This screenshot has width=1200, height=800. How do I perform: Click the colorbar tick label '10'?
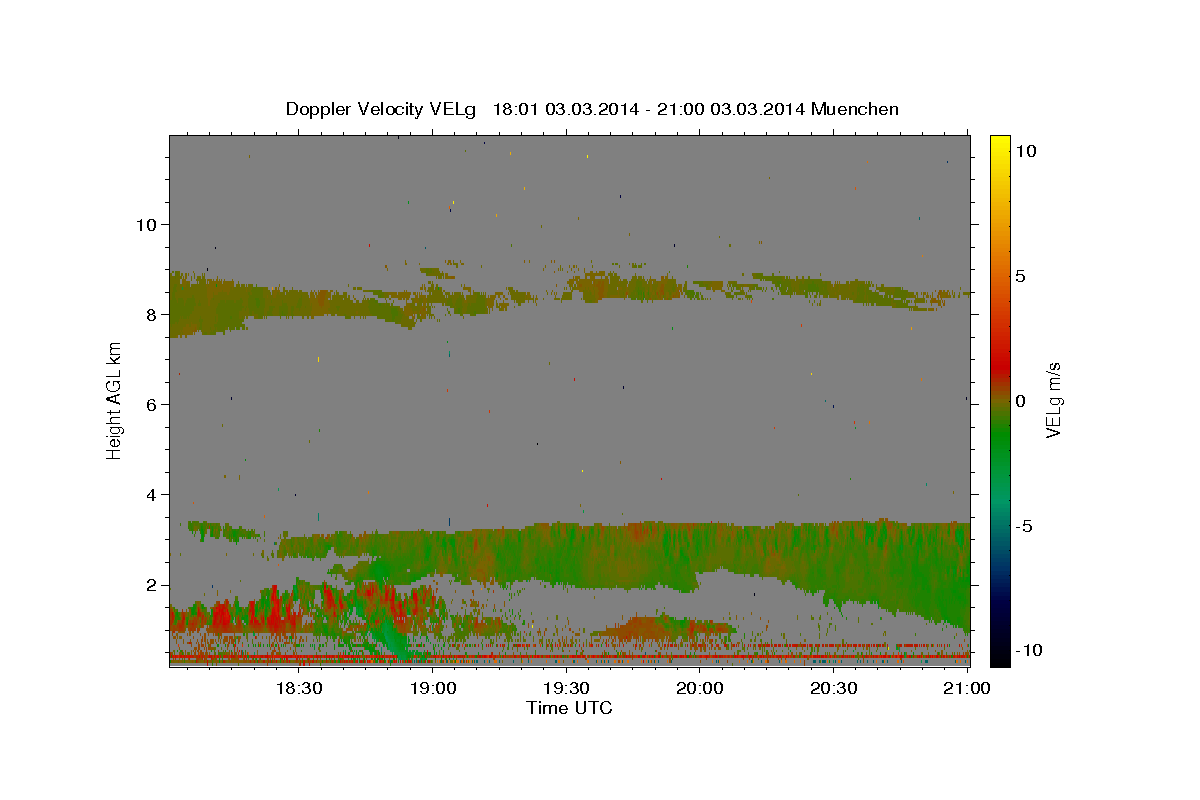(x=1025, y=151)
